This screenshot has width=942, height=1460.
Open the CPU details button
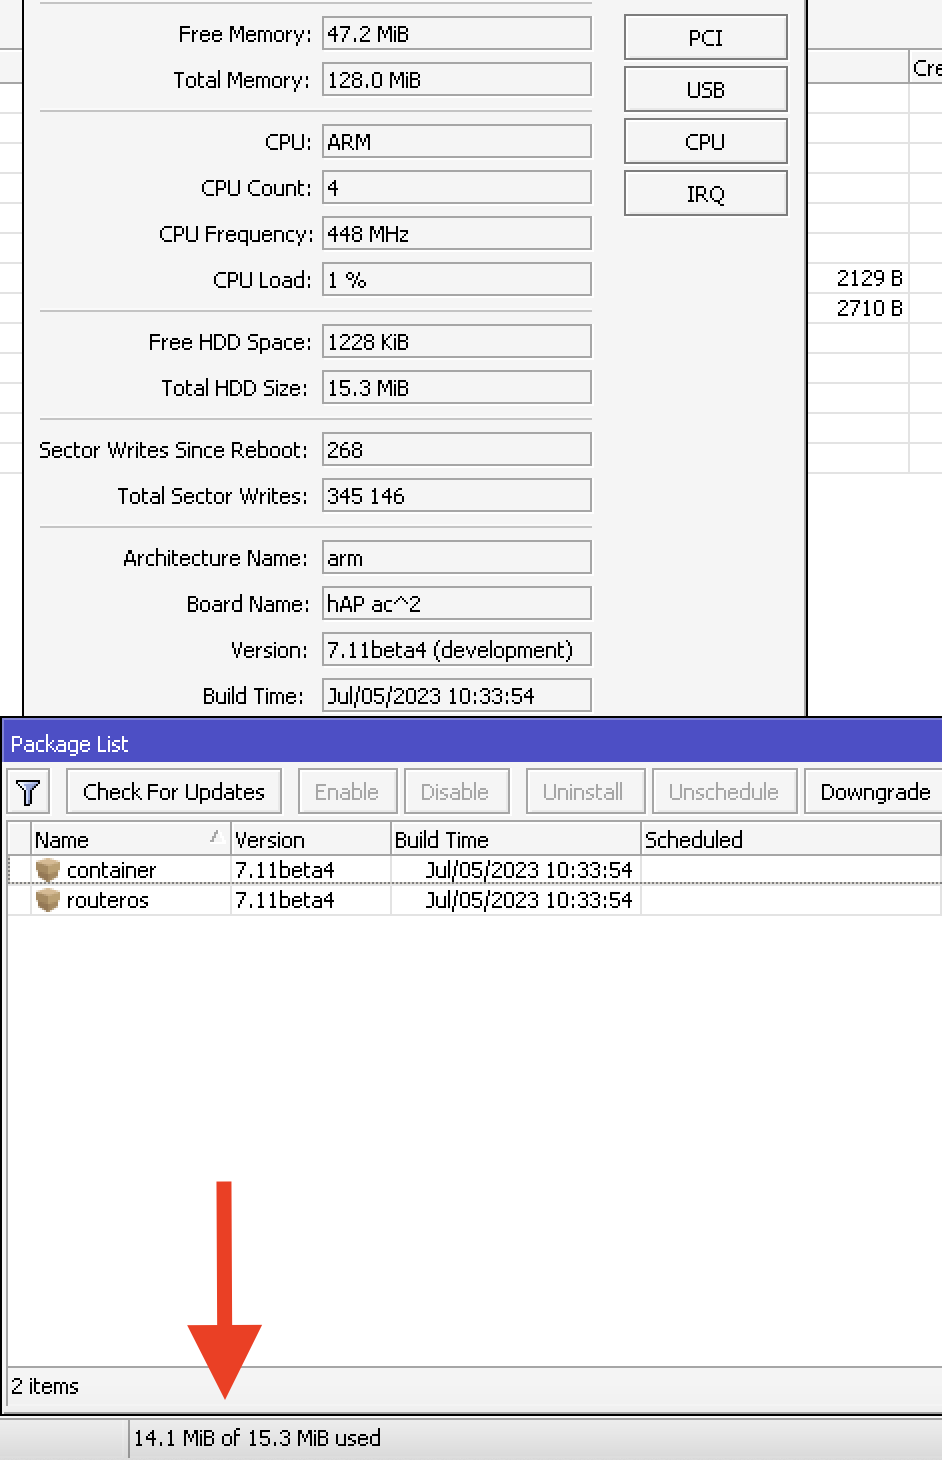click(x=705, y=141)
